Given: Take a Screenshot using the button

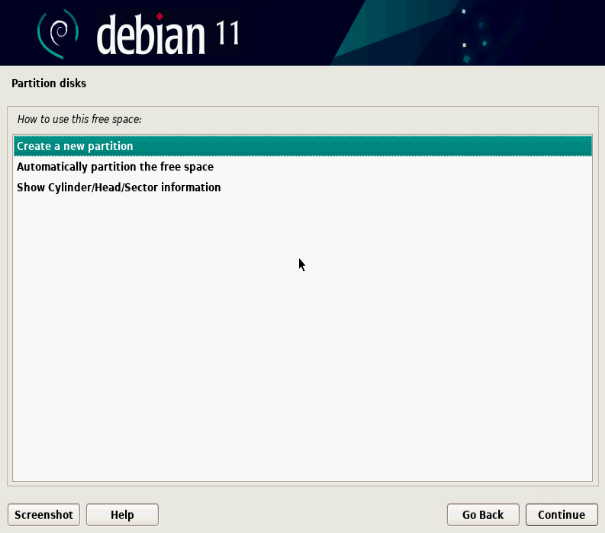Looking at the screenshot, I should click(x=44, y=514).
